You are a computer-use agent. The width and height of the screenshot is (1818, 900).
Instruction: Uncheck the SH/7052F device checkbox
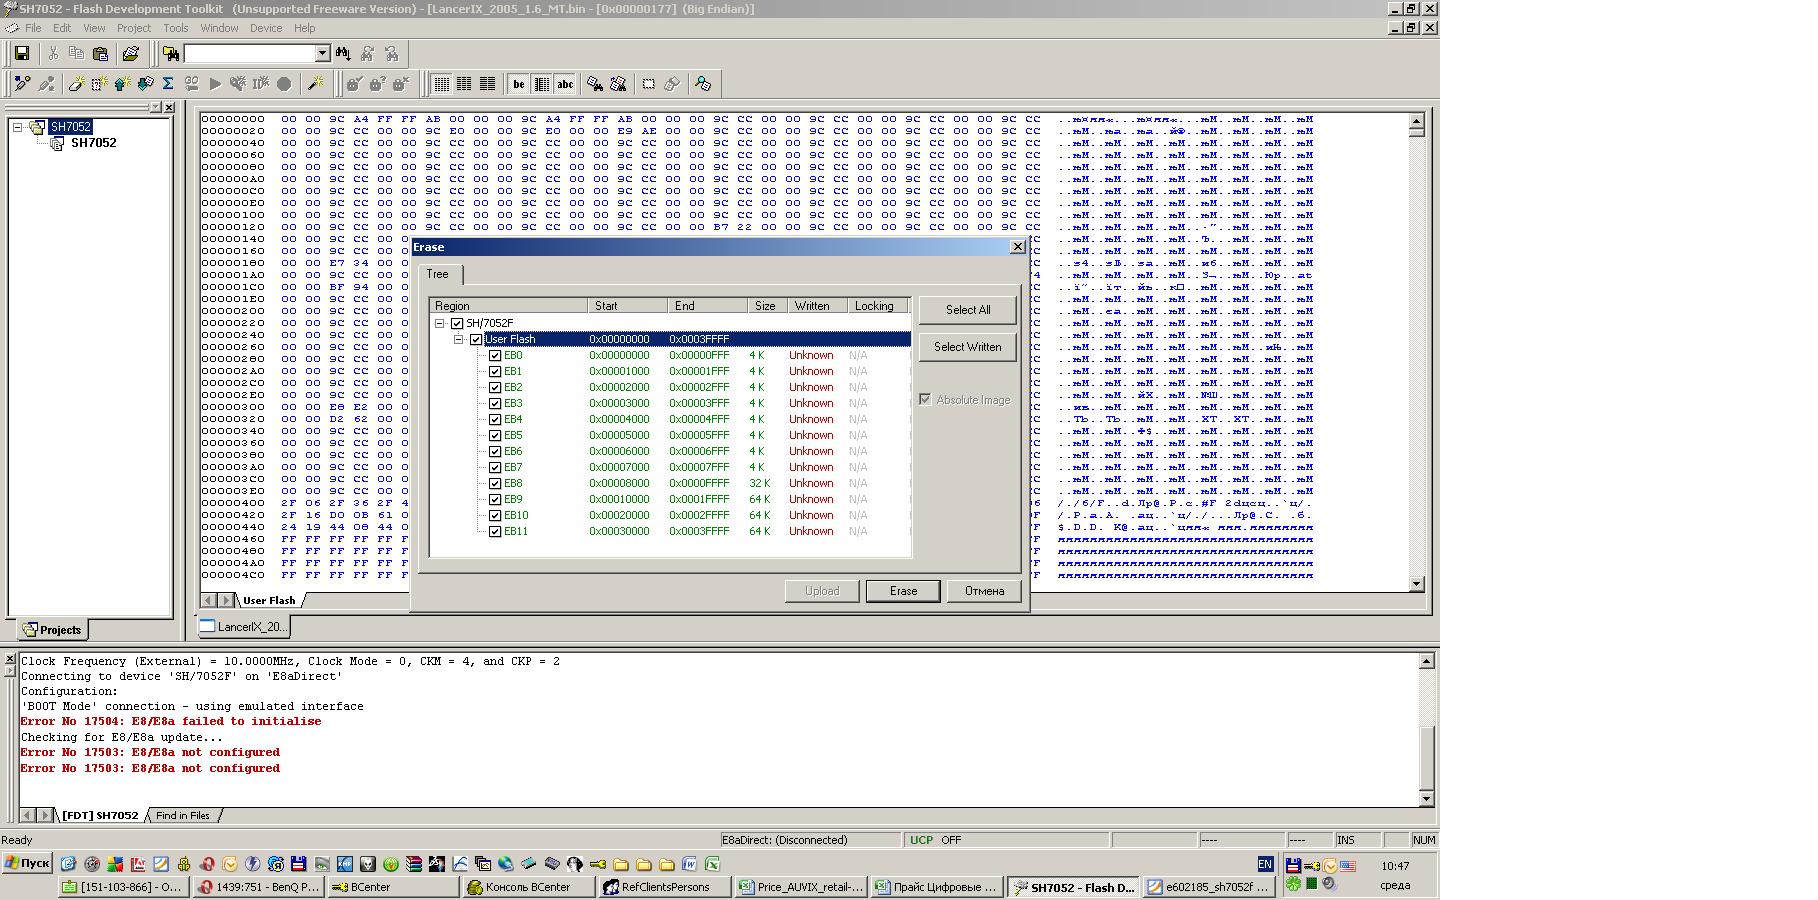click(457, 323)
